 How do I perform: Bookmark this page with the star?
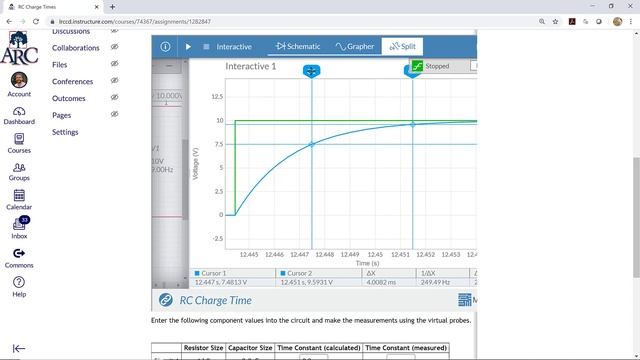pos(555,21)
